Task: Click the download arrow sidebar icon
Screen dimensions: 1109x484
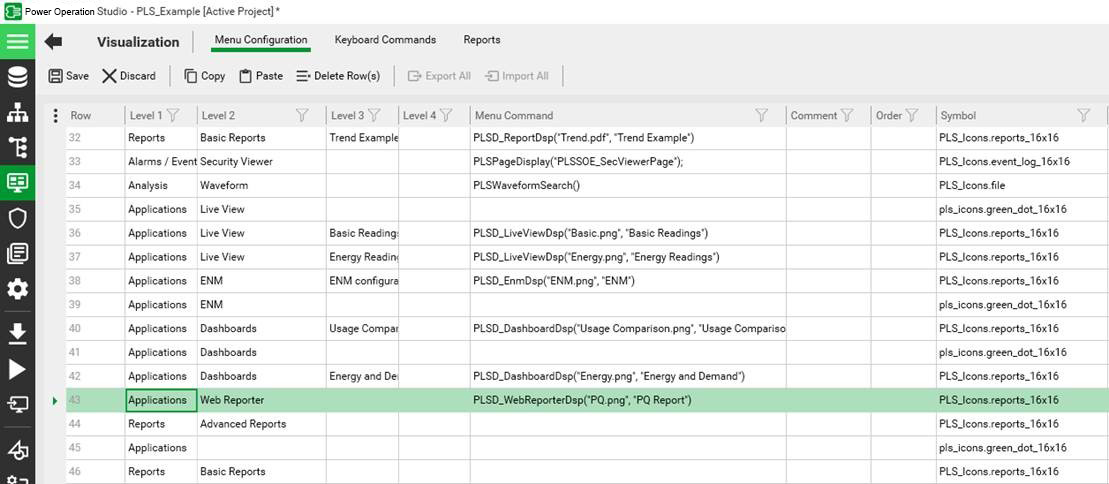Action: click(x=18, y=334)
